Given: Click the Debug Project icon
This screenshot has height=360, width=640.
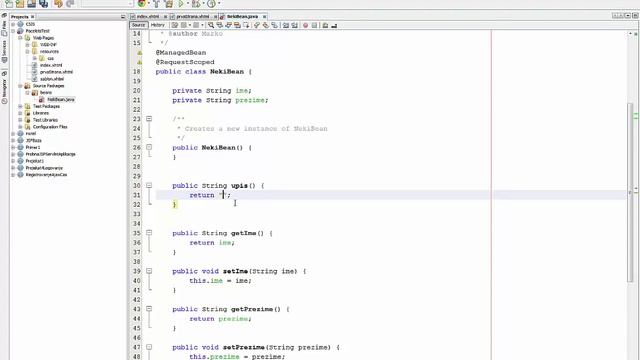Looking at the screenshot, I should coord(196,3).
